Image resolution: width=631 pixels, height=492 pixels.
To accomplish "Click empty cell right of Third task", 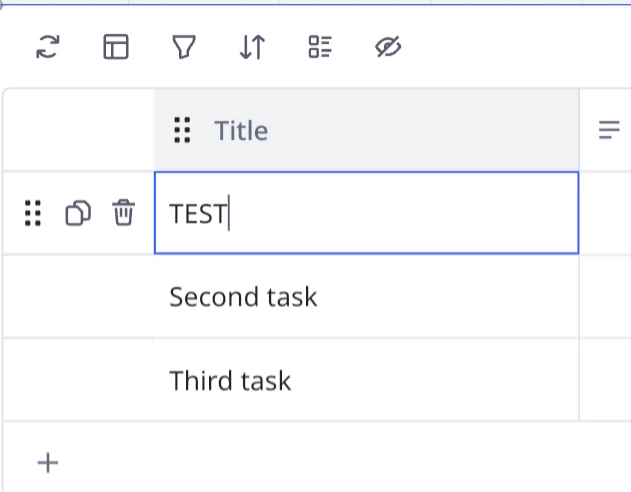I will (x=605, y=380).
